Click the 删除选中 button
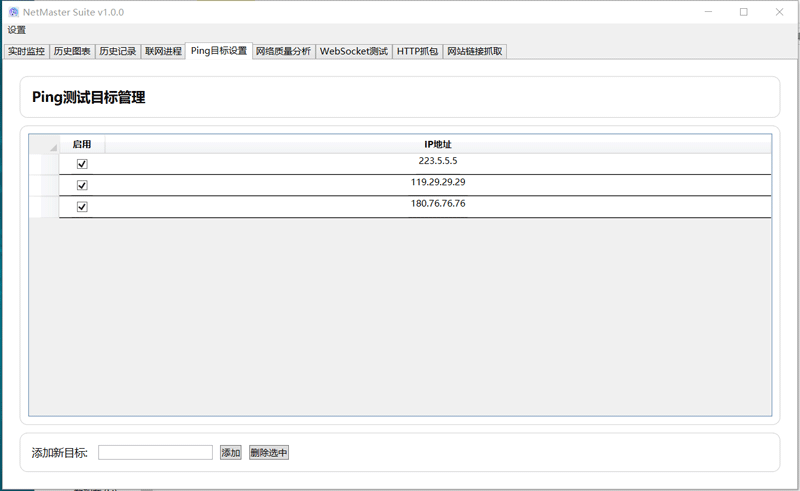The height and width of the screenshot is (491, 800). pos(269,453)
